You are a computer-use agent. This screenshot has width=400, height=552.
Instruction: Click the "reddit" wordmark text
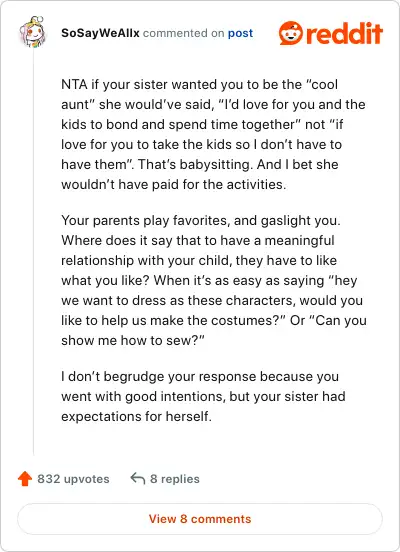point(344,33)
